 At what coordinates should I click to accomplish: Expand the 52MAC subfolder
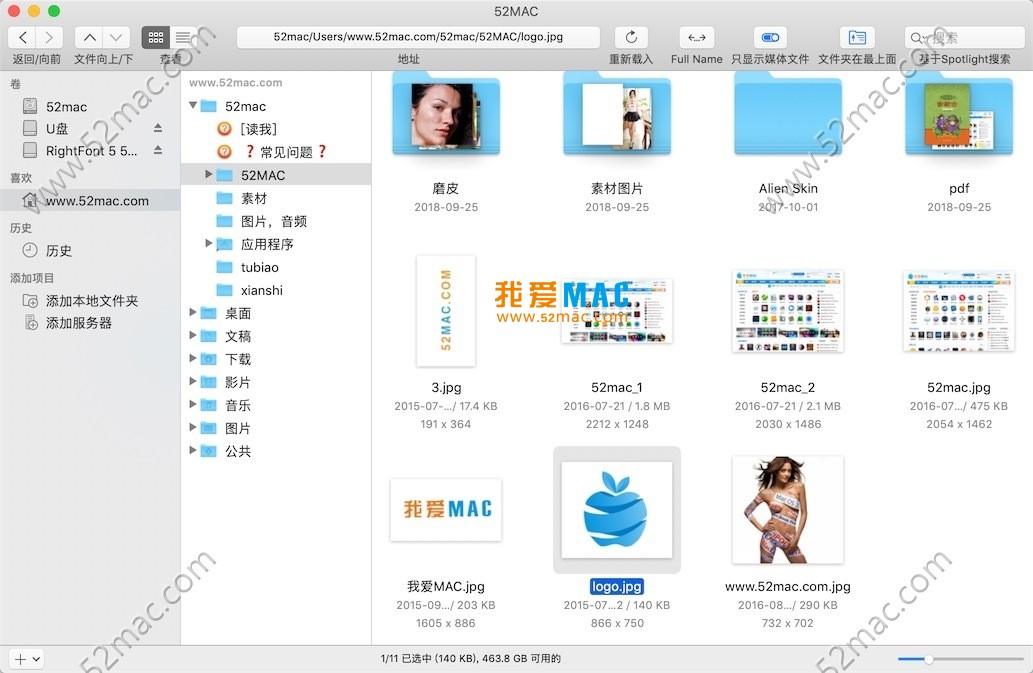coord(209,175)
